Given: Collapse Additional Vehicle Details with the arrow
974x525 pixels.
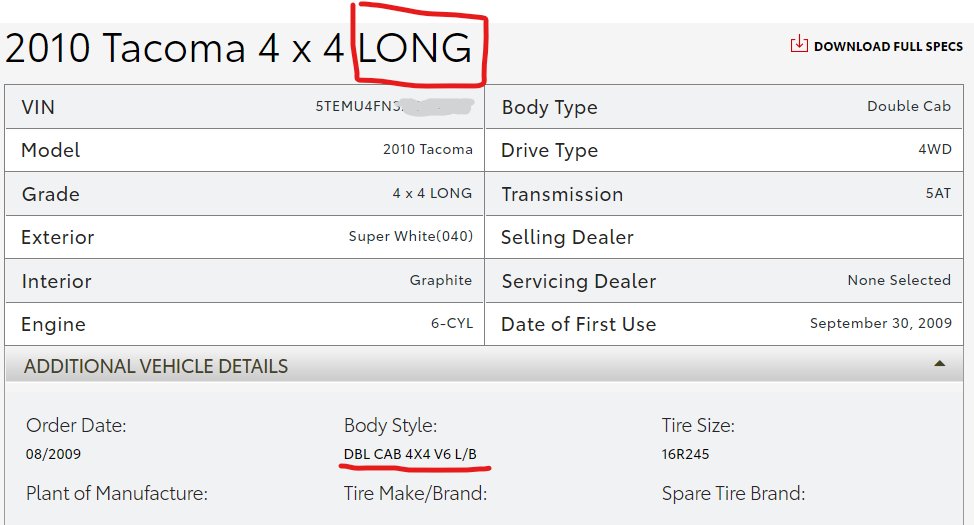Looking at the screenshot, I should coord(939,364).
